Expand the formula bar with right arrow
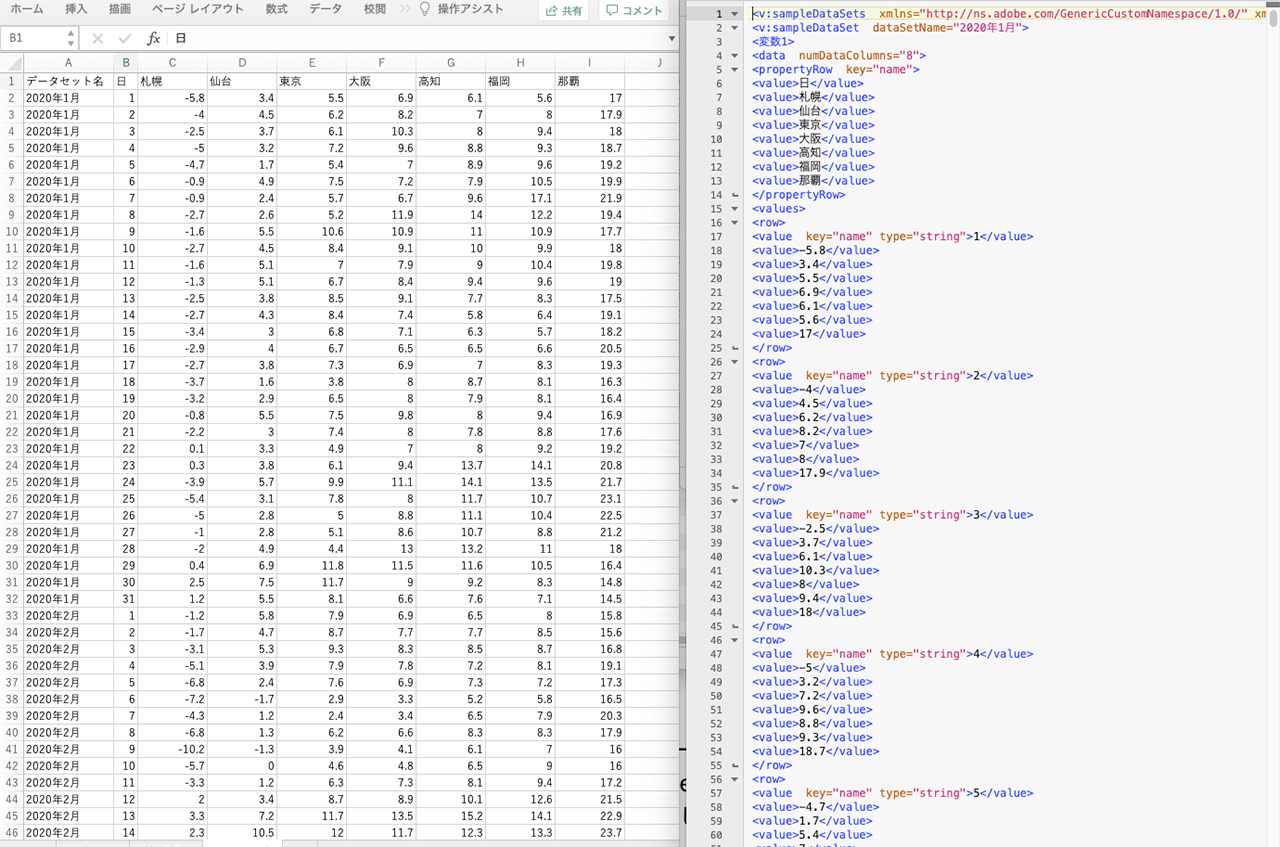The image size is (1280, 847). point(671,38)
